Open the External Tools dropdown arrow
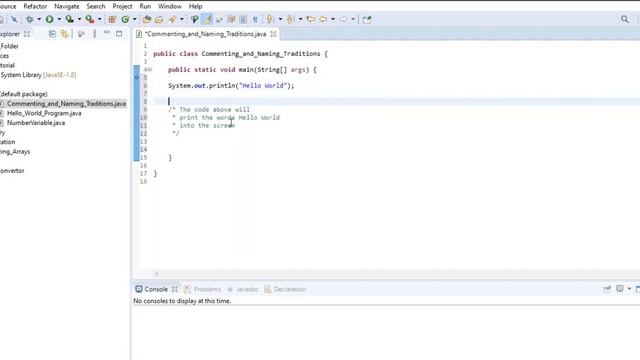640x360 pixels. pyautogui.click(x=99, y=19)
